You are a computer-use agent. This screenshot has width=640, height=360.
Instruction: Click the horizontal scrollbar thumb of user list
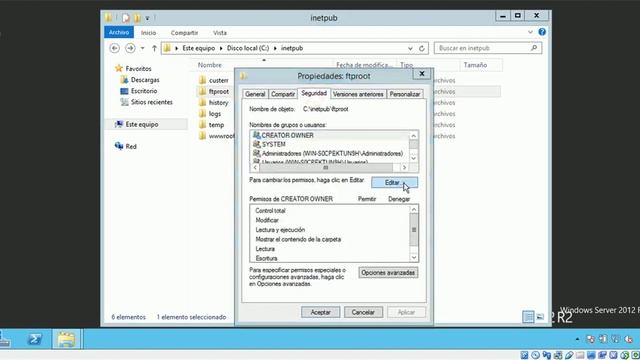coord(326,167)
